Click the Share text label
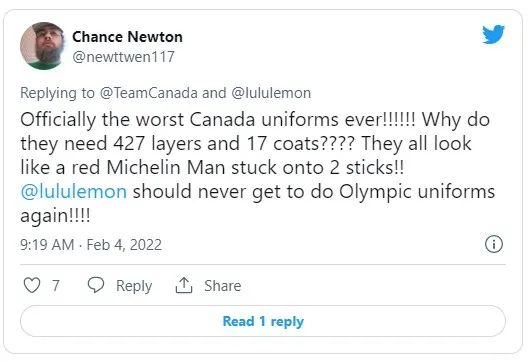This screenshot has width=531, height=362. 222,285
